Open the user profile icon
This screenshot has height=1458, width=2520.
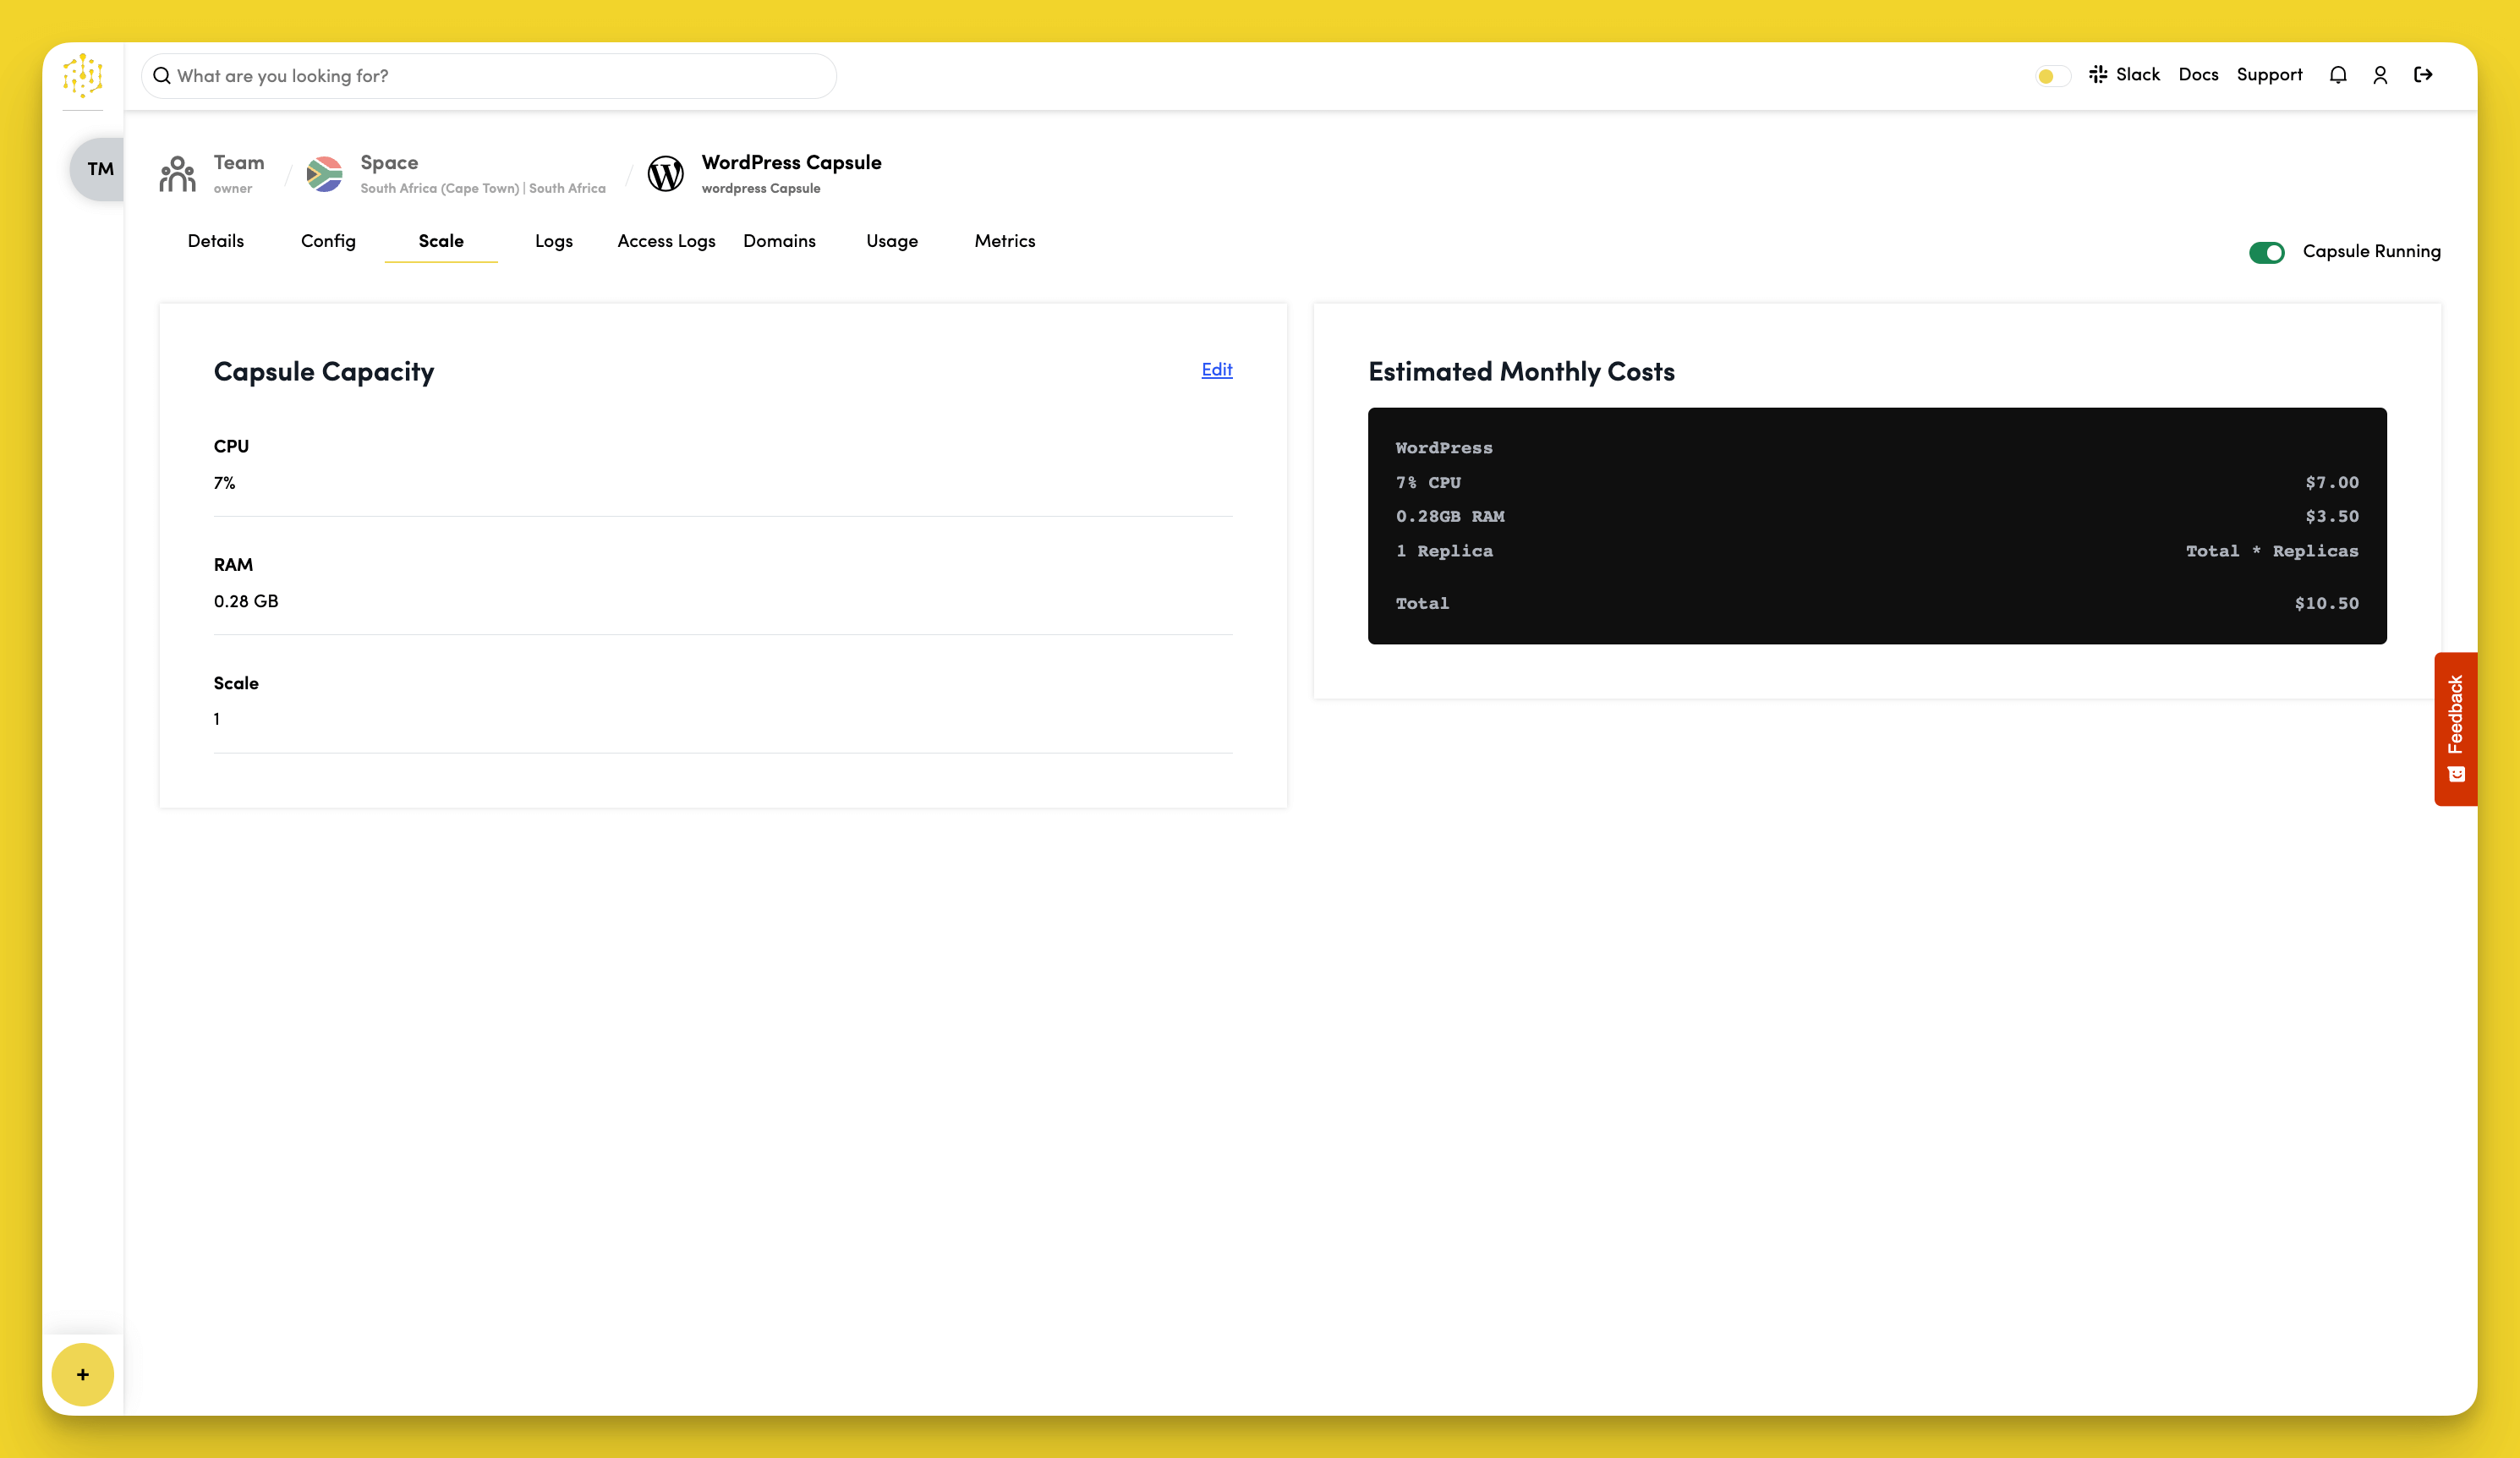(2380, 75)
